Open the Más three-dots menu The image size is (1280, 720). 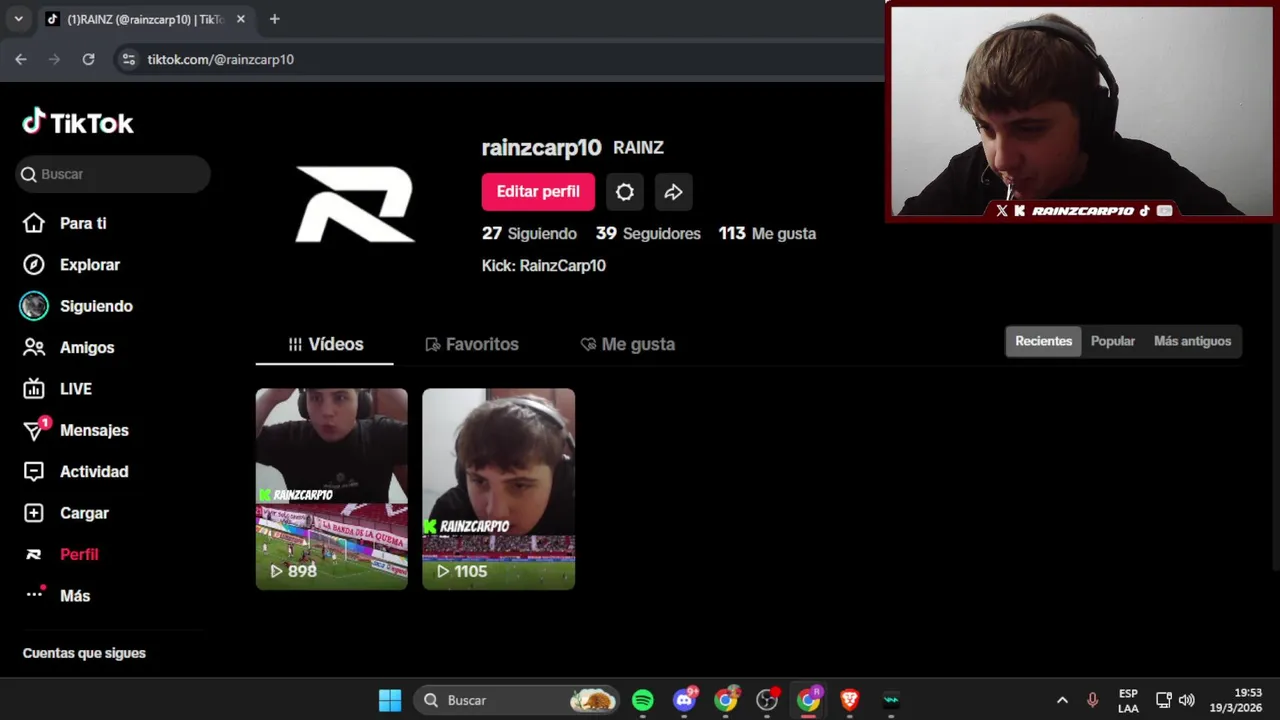point(57,595)
